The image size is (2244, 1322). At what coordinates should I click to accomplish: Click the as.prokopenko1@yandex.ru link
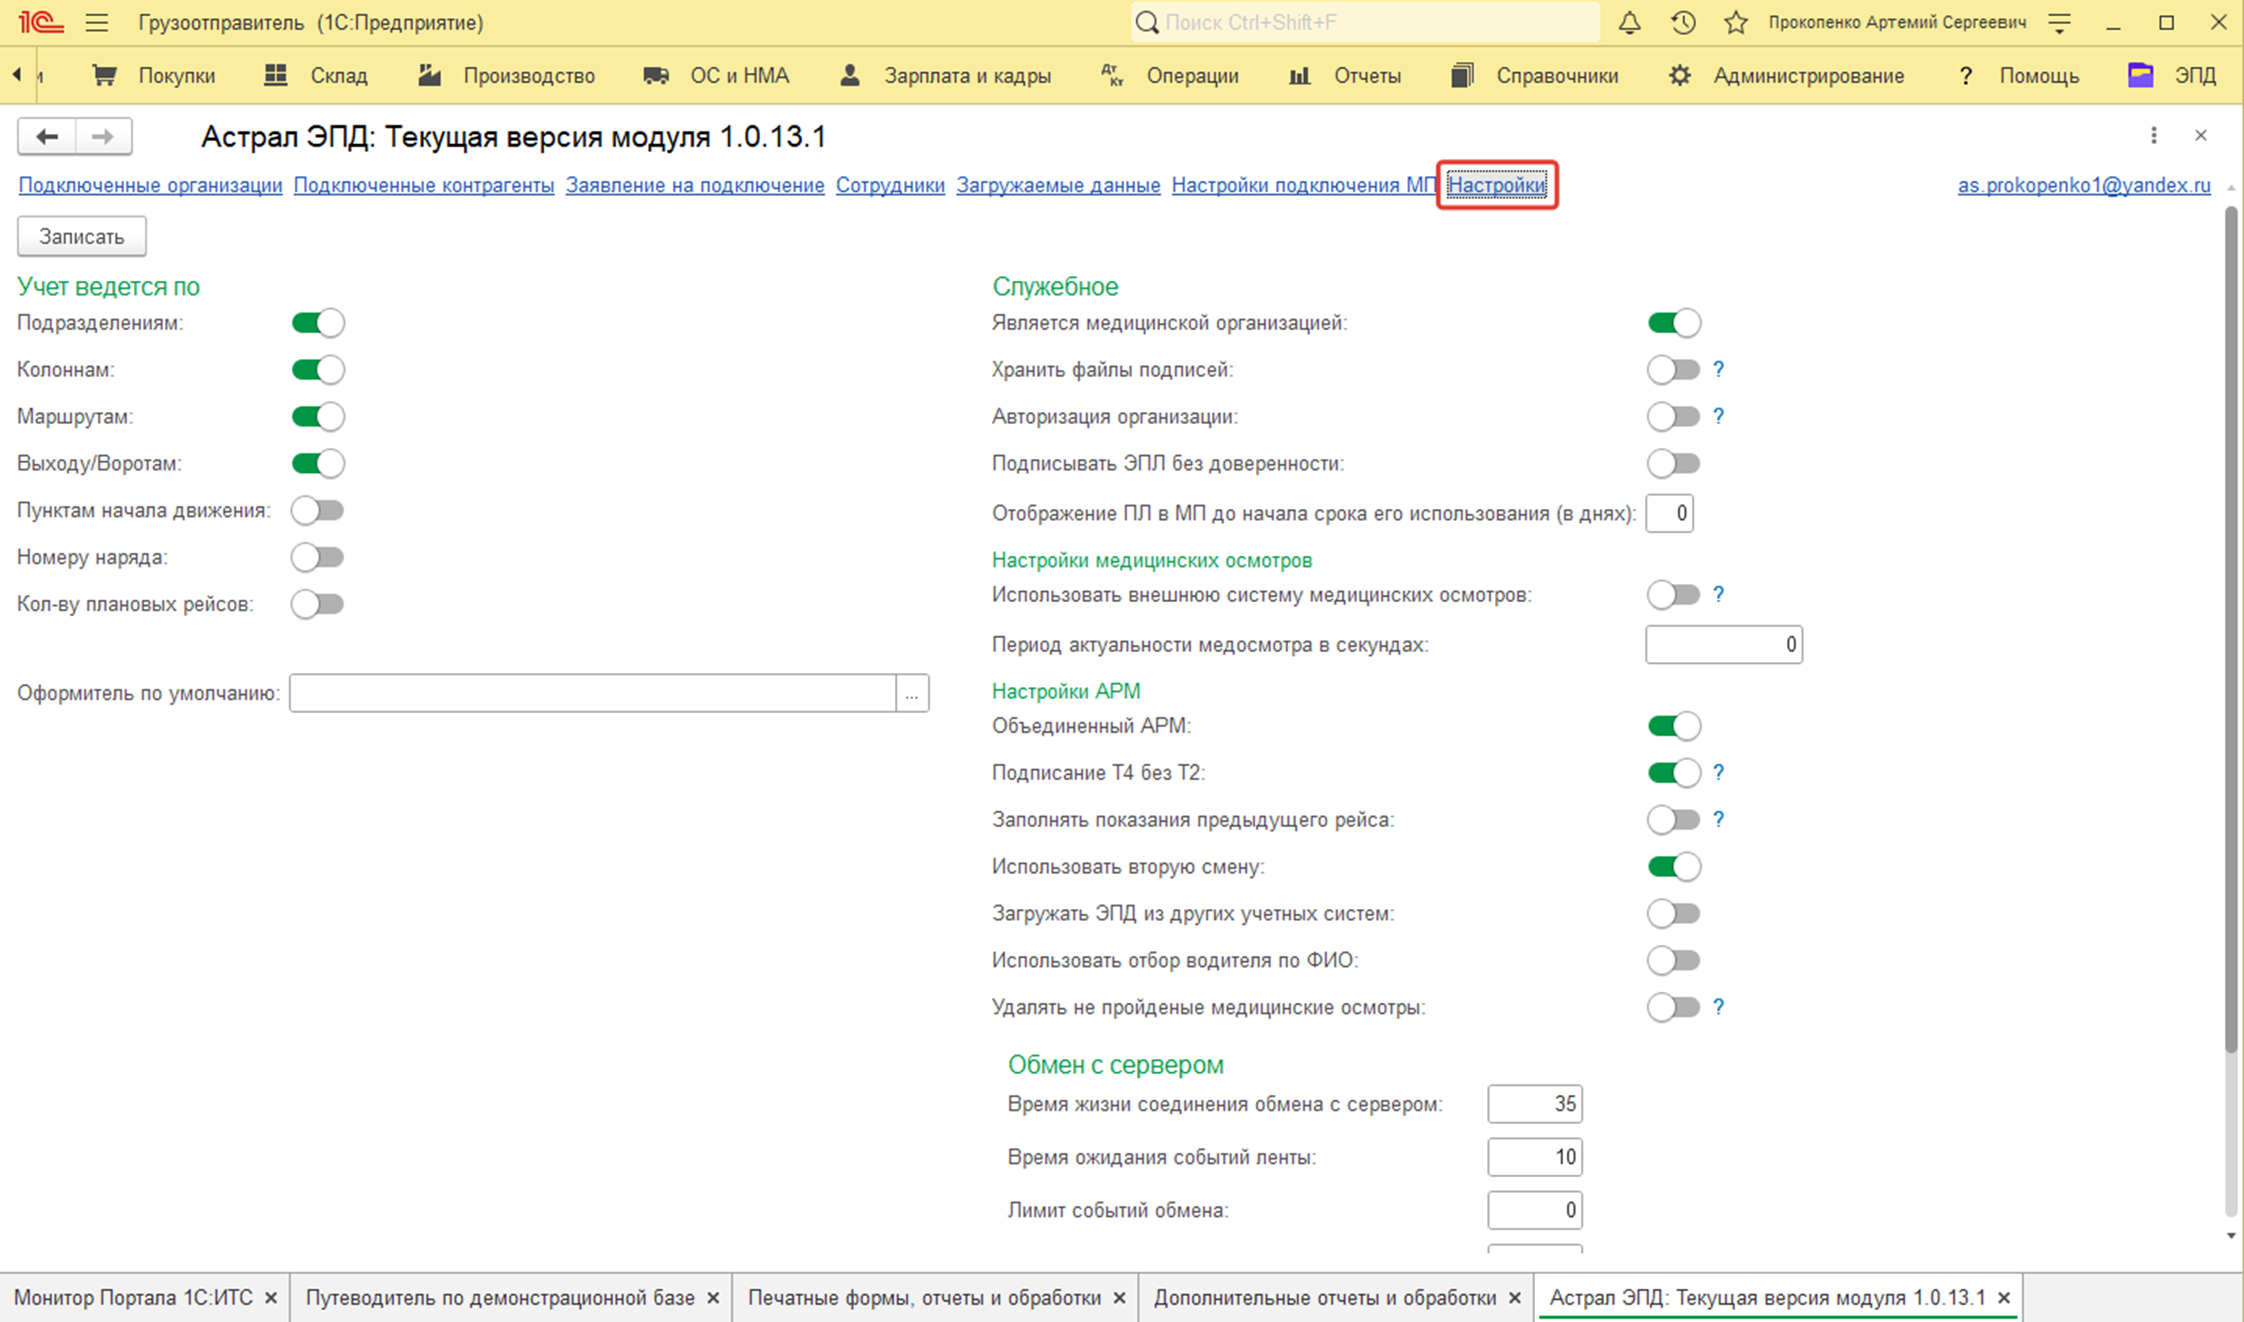click(2084, 185)
